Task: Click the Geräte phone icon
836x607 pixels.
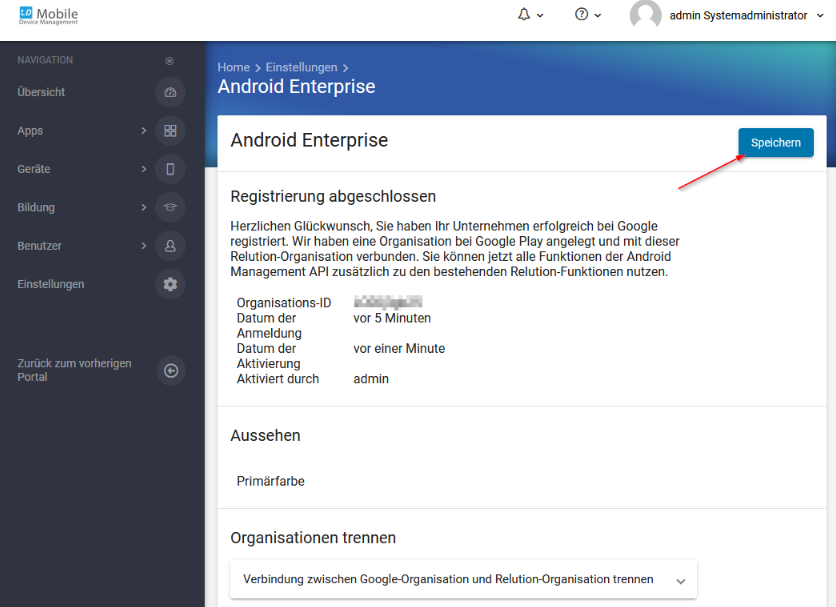Action: click(170, 169)
